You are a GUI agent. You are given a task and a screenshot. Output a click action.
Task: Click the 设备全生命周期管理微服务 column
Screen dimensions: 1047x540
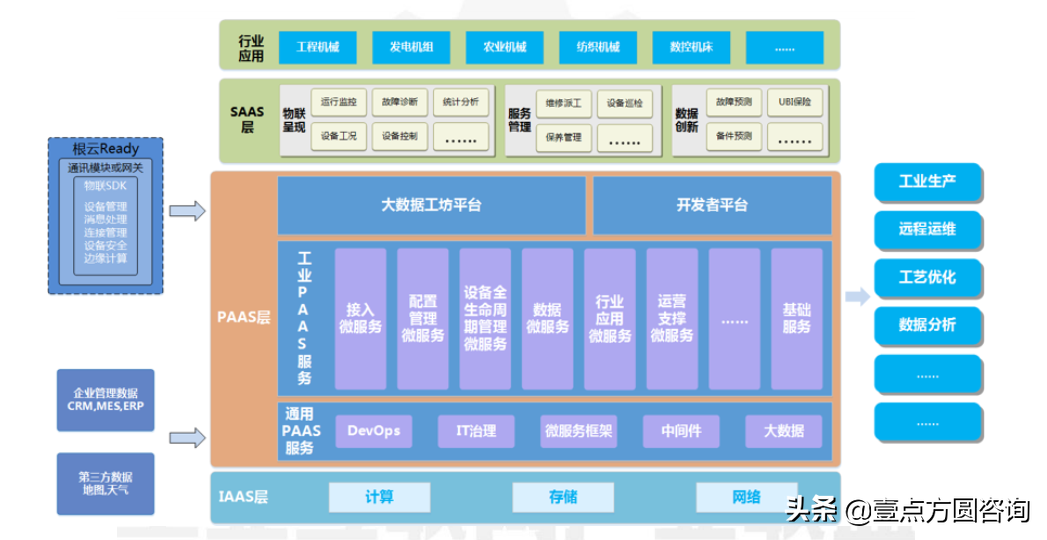(x=485, y=318)
